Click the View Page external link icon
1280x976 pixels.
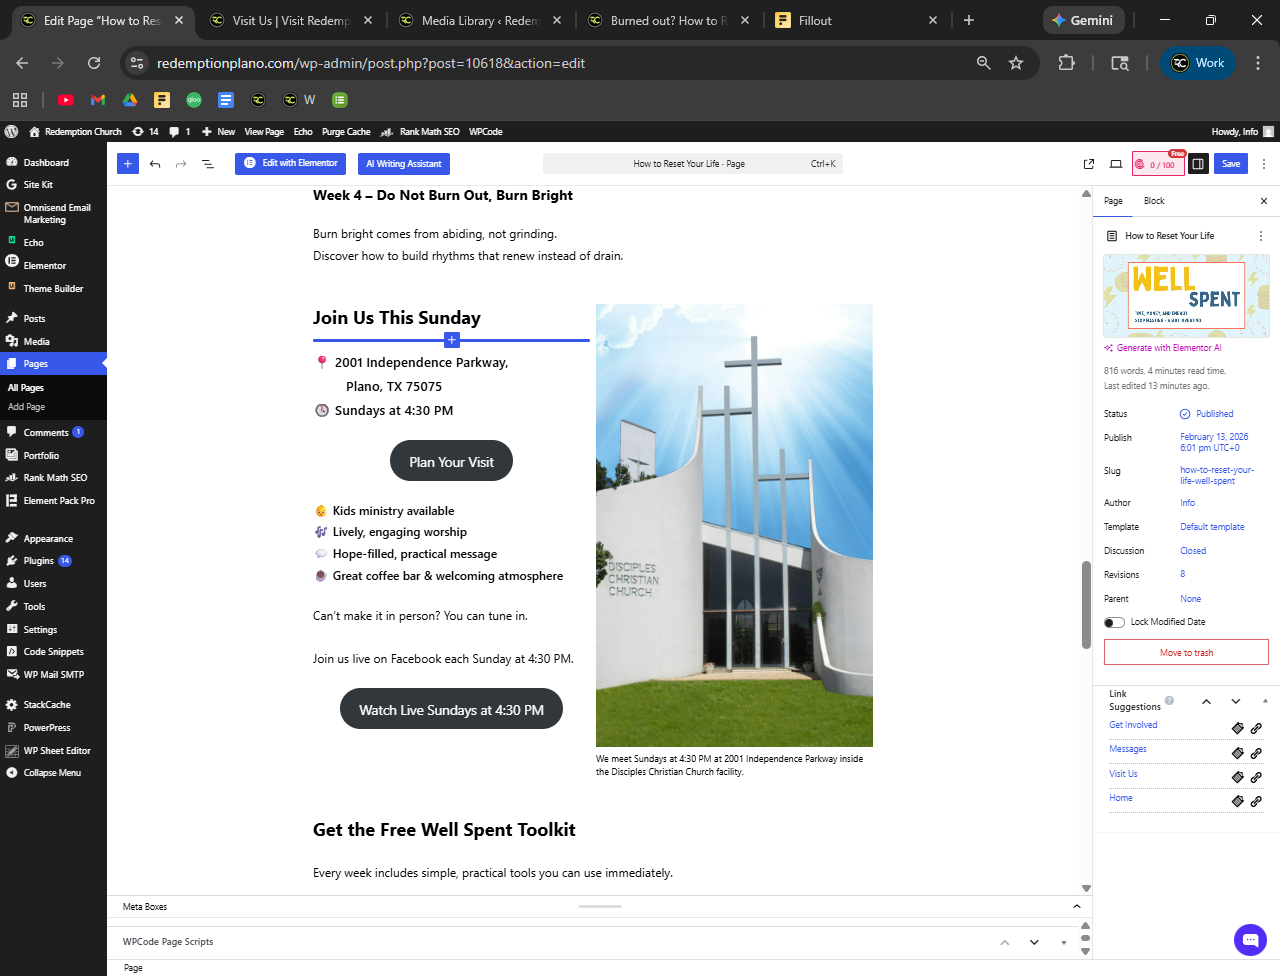[x=1089, y=164]
